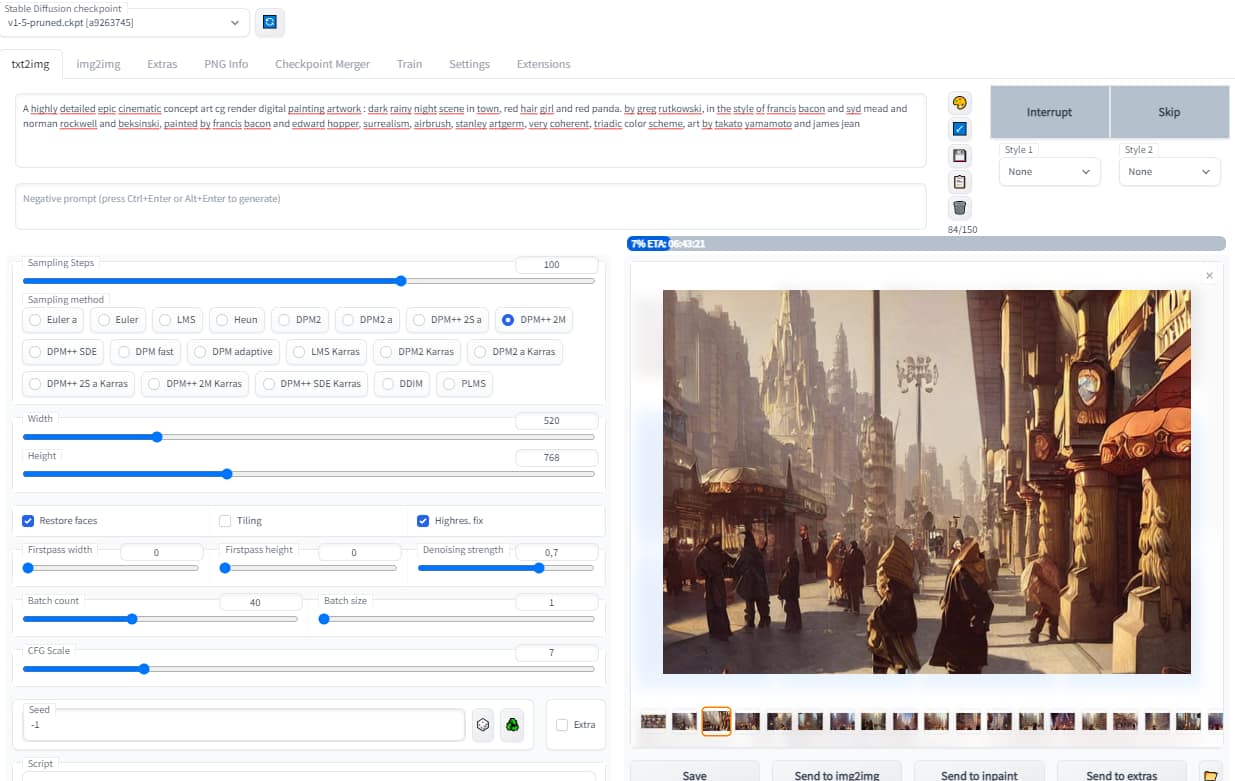Click the artist palette icon
Screen dimensions: 1235x781
(x=959, y=103)
